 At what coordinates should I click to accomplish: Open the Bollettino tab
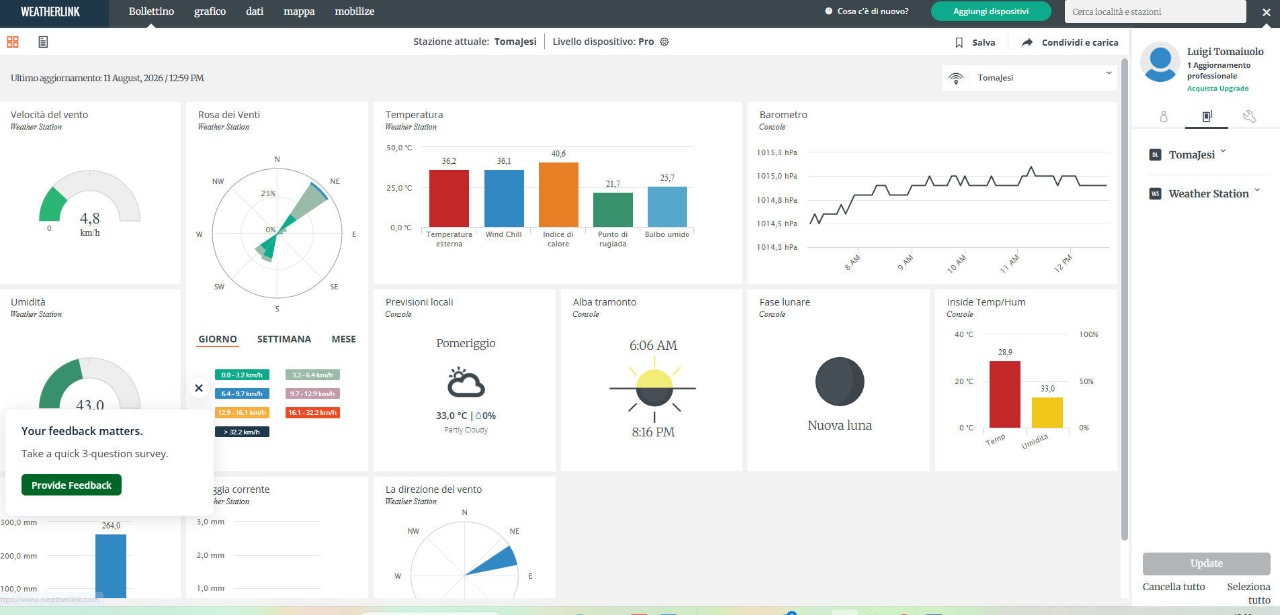pyautogui.click(x=153, y=12)
